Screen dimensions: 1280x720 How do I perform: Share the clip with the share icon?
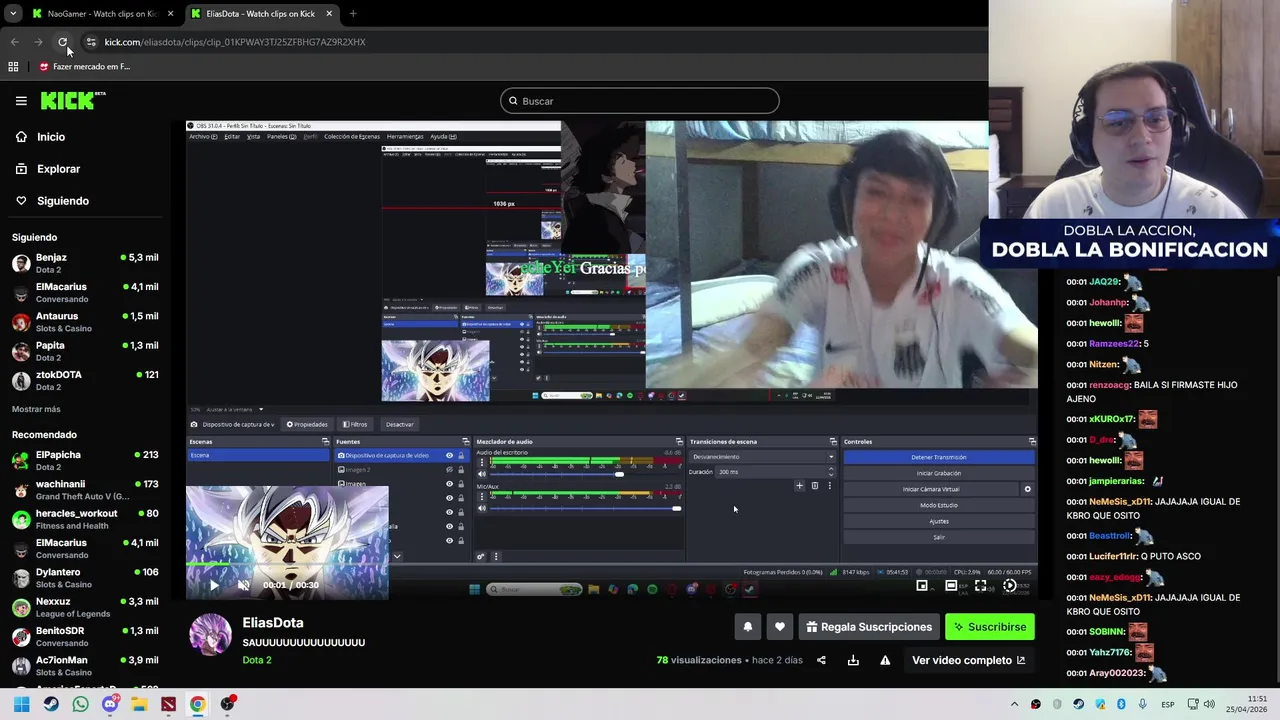[821, 660]
